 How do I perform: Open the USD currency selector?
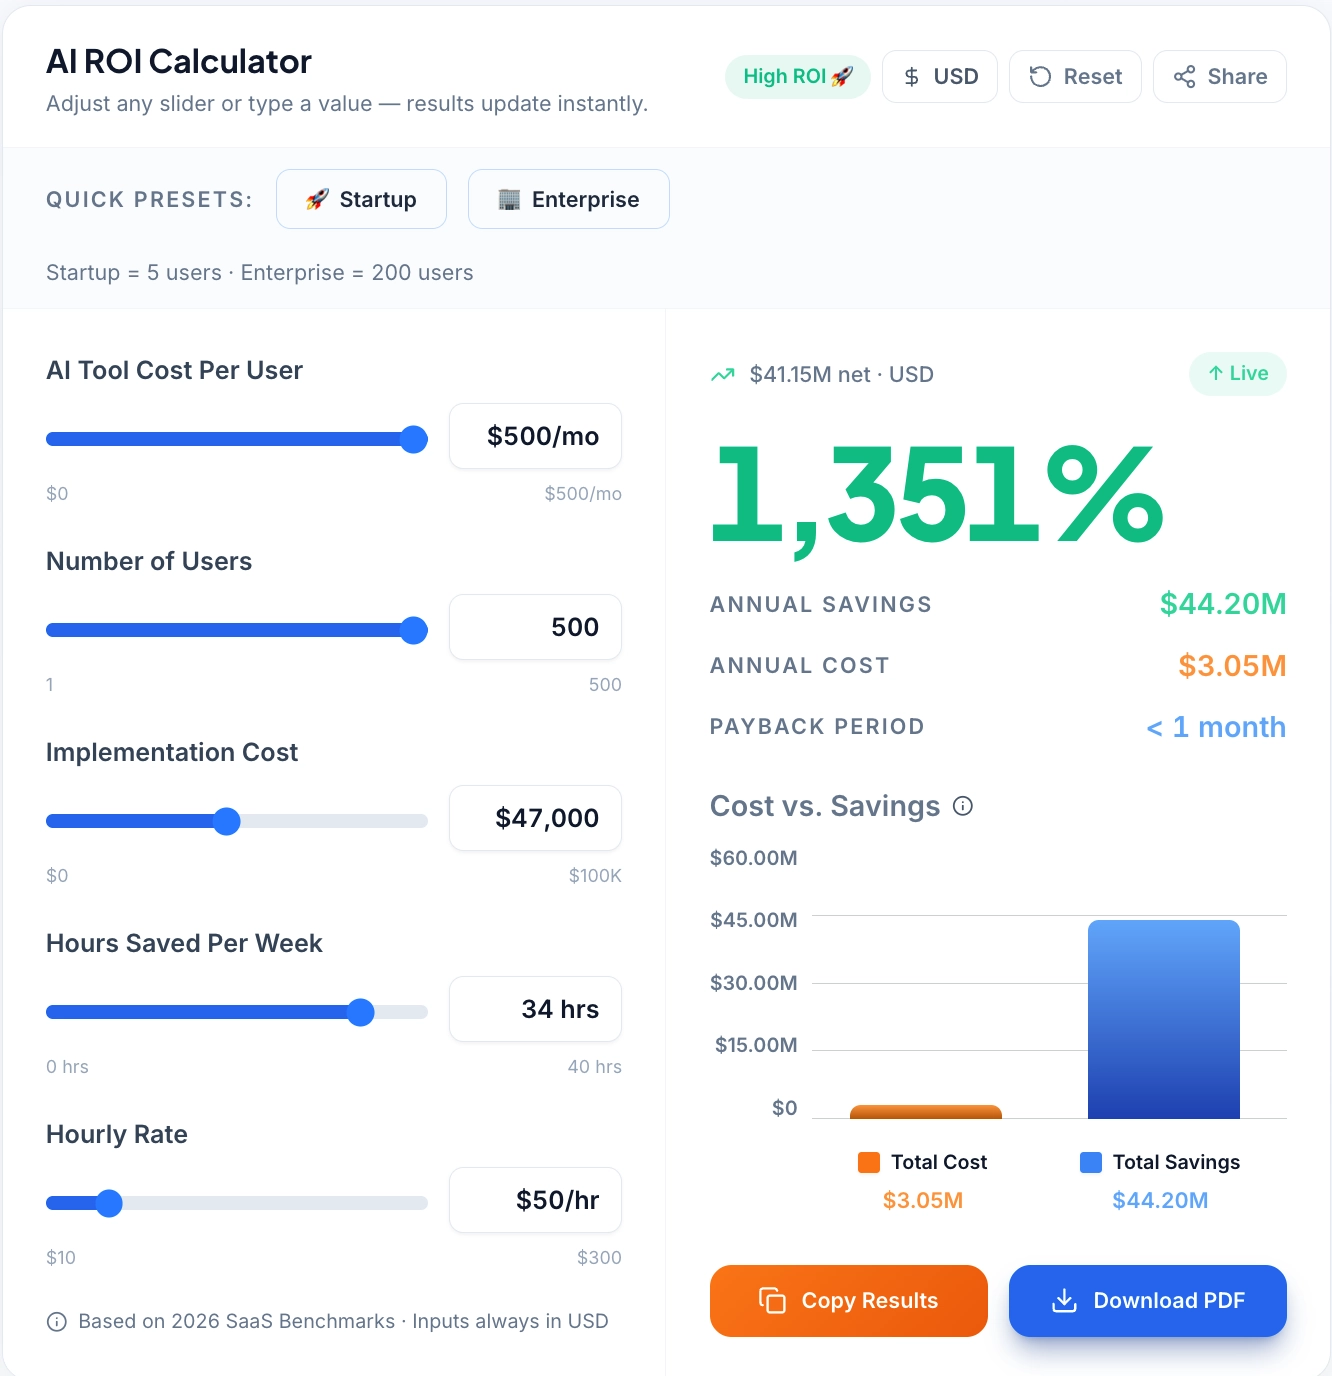[x=940, y=76]
